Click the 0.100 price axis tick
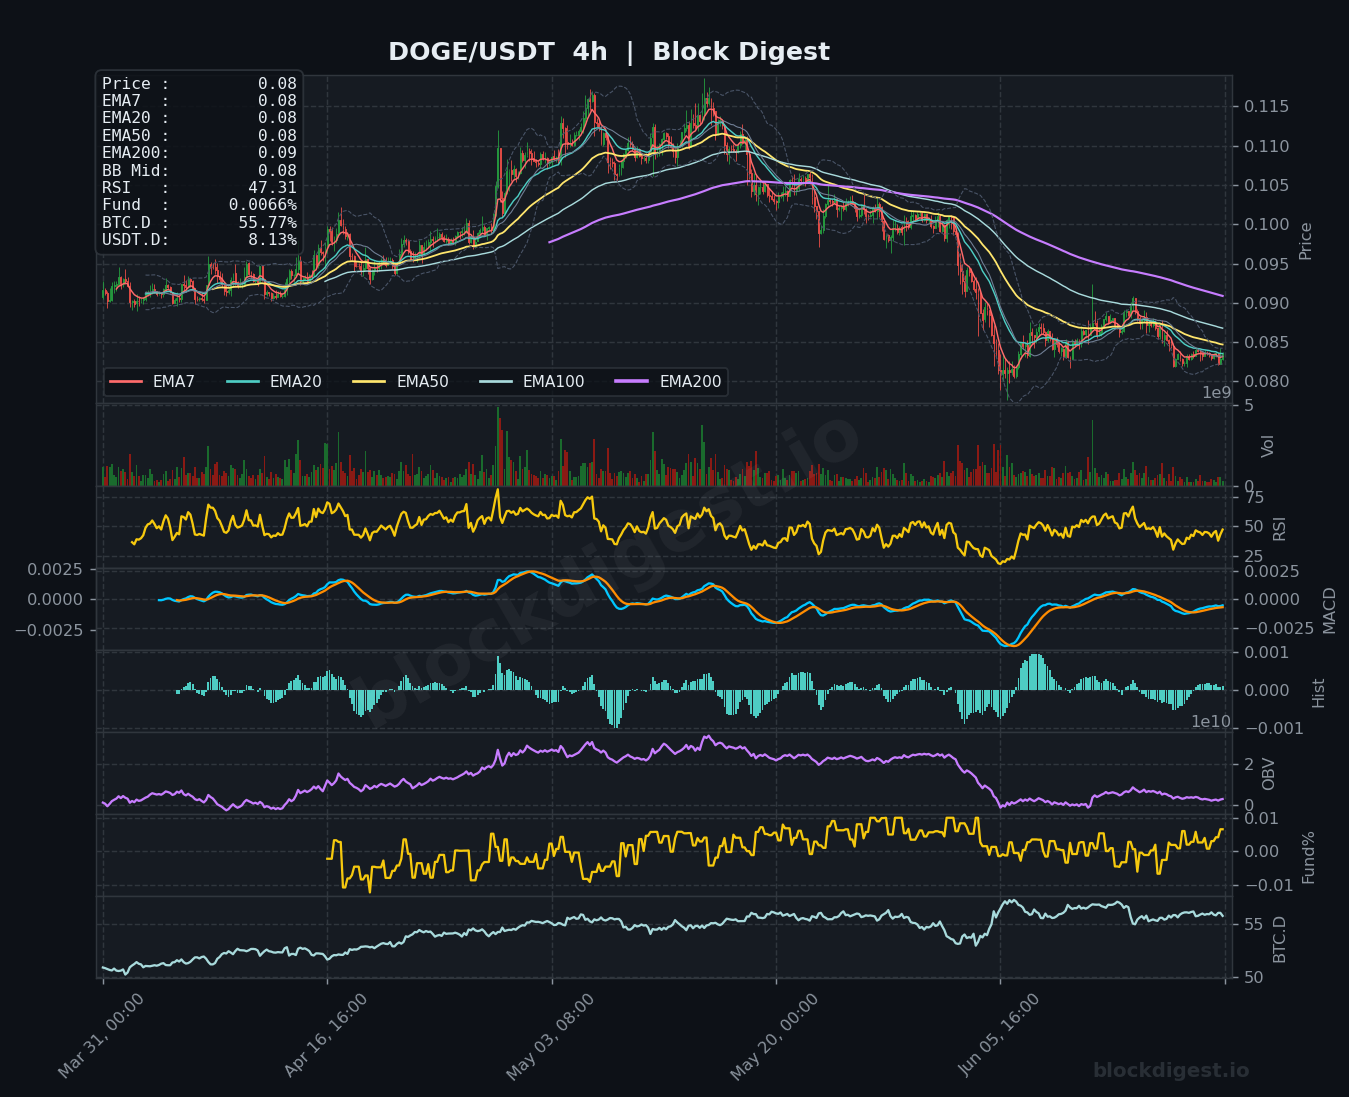1349x1097 pixels. click(1266, 225)
